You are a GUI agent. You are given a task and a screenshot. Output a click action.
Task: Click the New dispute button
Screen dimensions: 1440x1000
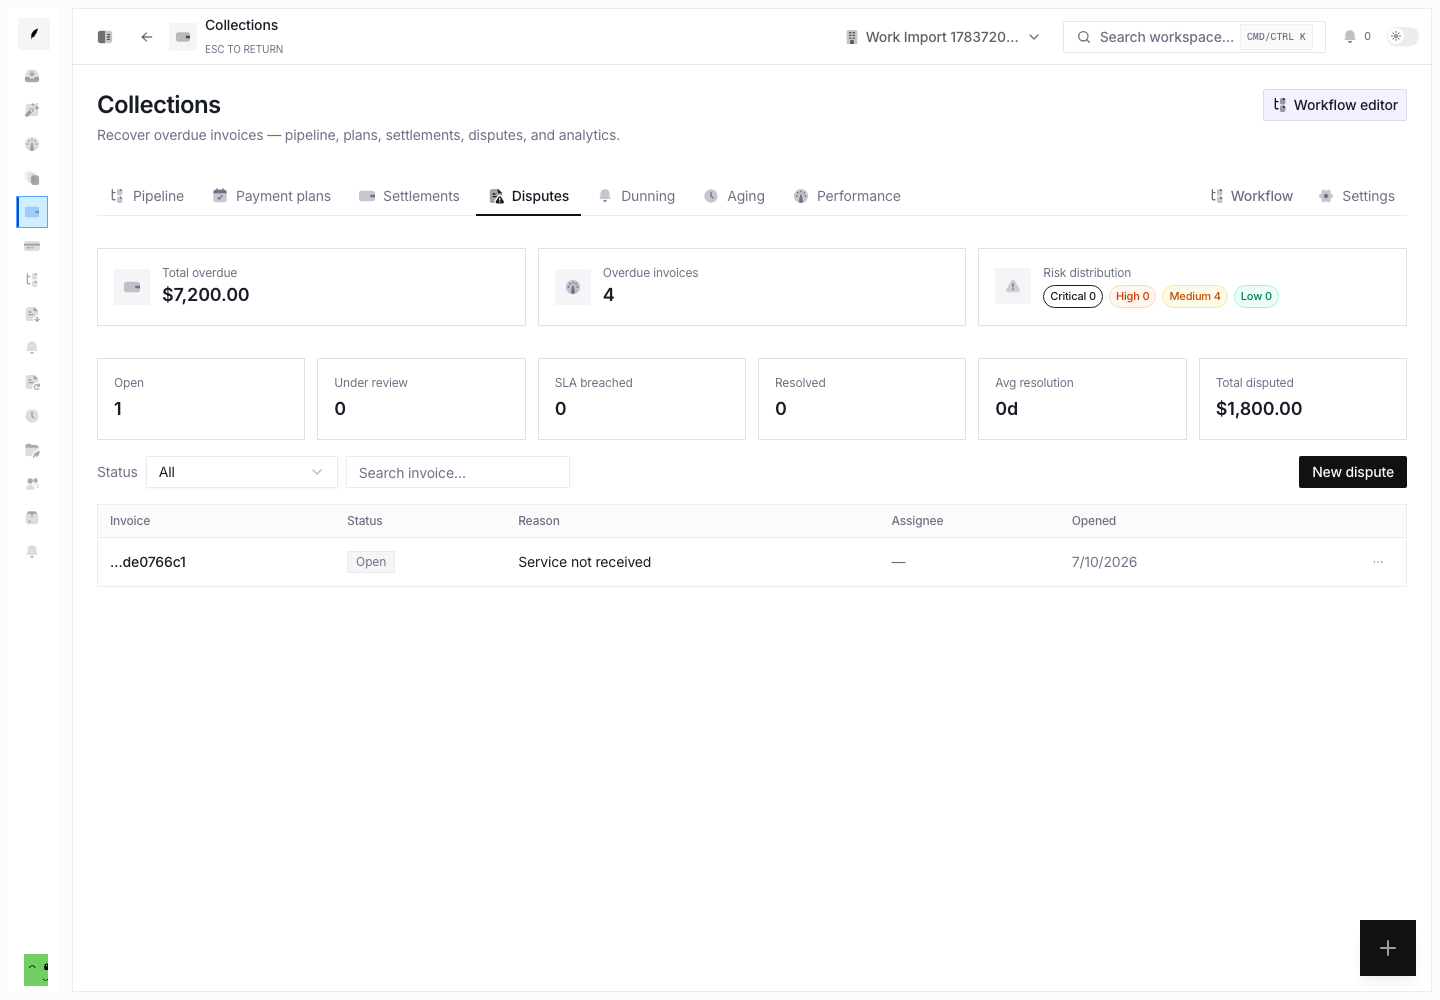click(x=1353, y=472)
